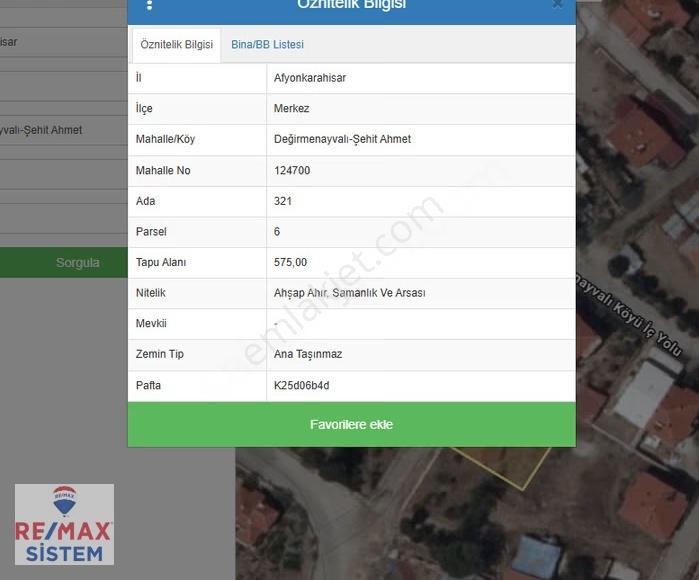Click the Mahalle No row label
The width and height of the screenshot is (699, 580).
(x=163, y=171)
